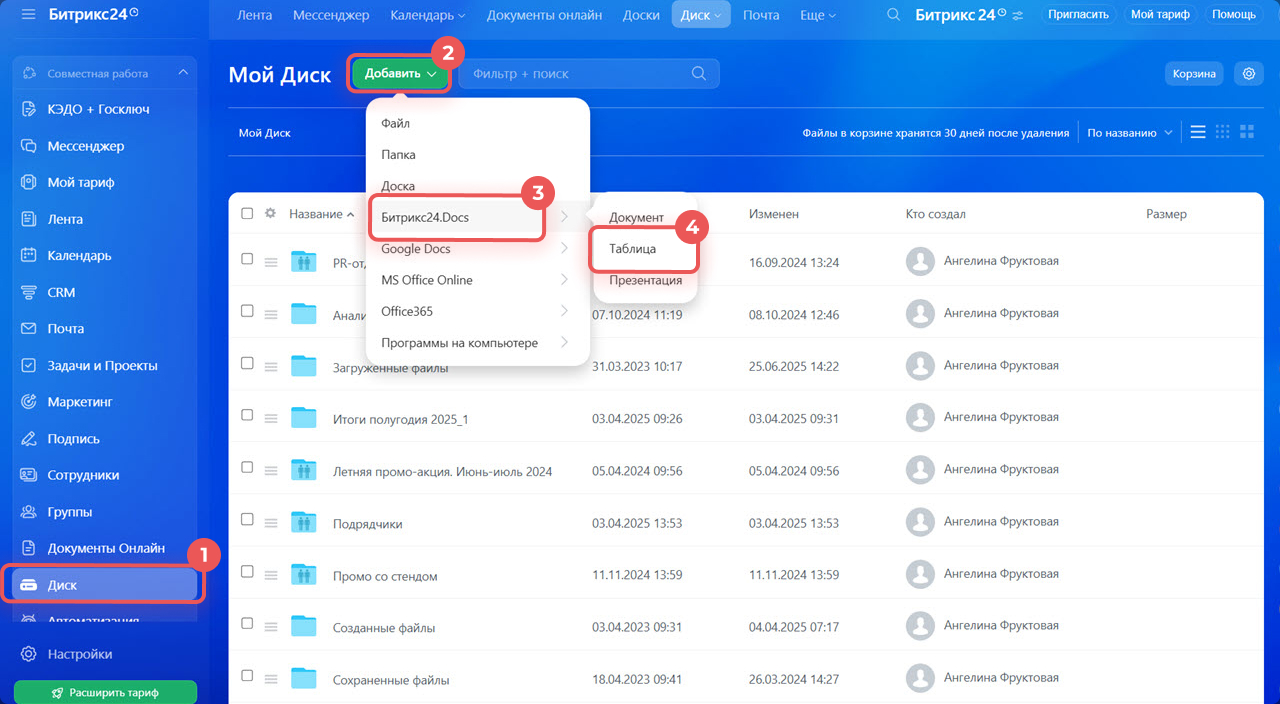Image resolution: width=1280 pixels, height=704 pixels.
Task: Click the Почта envelope icon in the sidebar
Action: coord(29,328)
